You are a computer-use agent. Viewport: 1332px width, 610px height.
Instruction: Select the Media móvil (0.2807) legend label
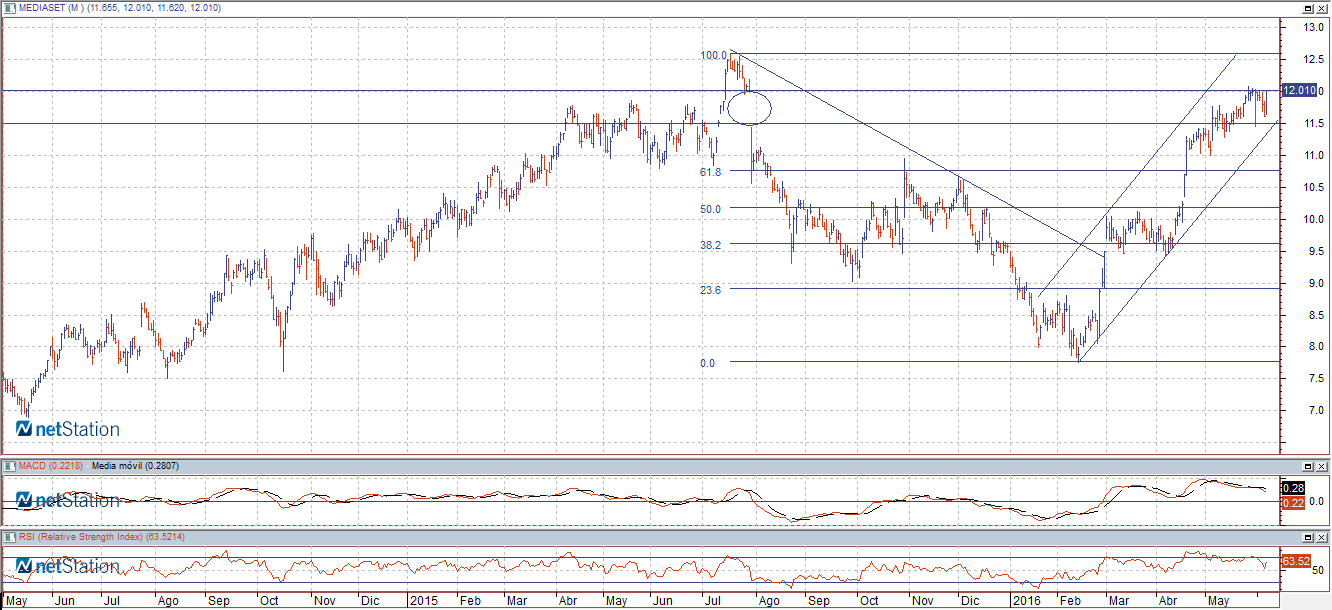(x=132, y=466)
